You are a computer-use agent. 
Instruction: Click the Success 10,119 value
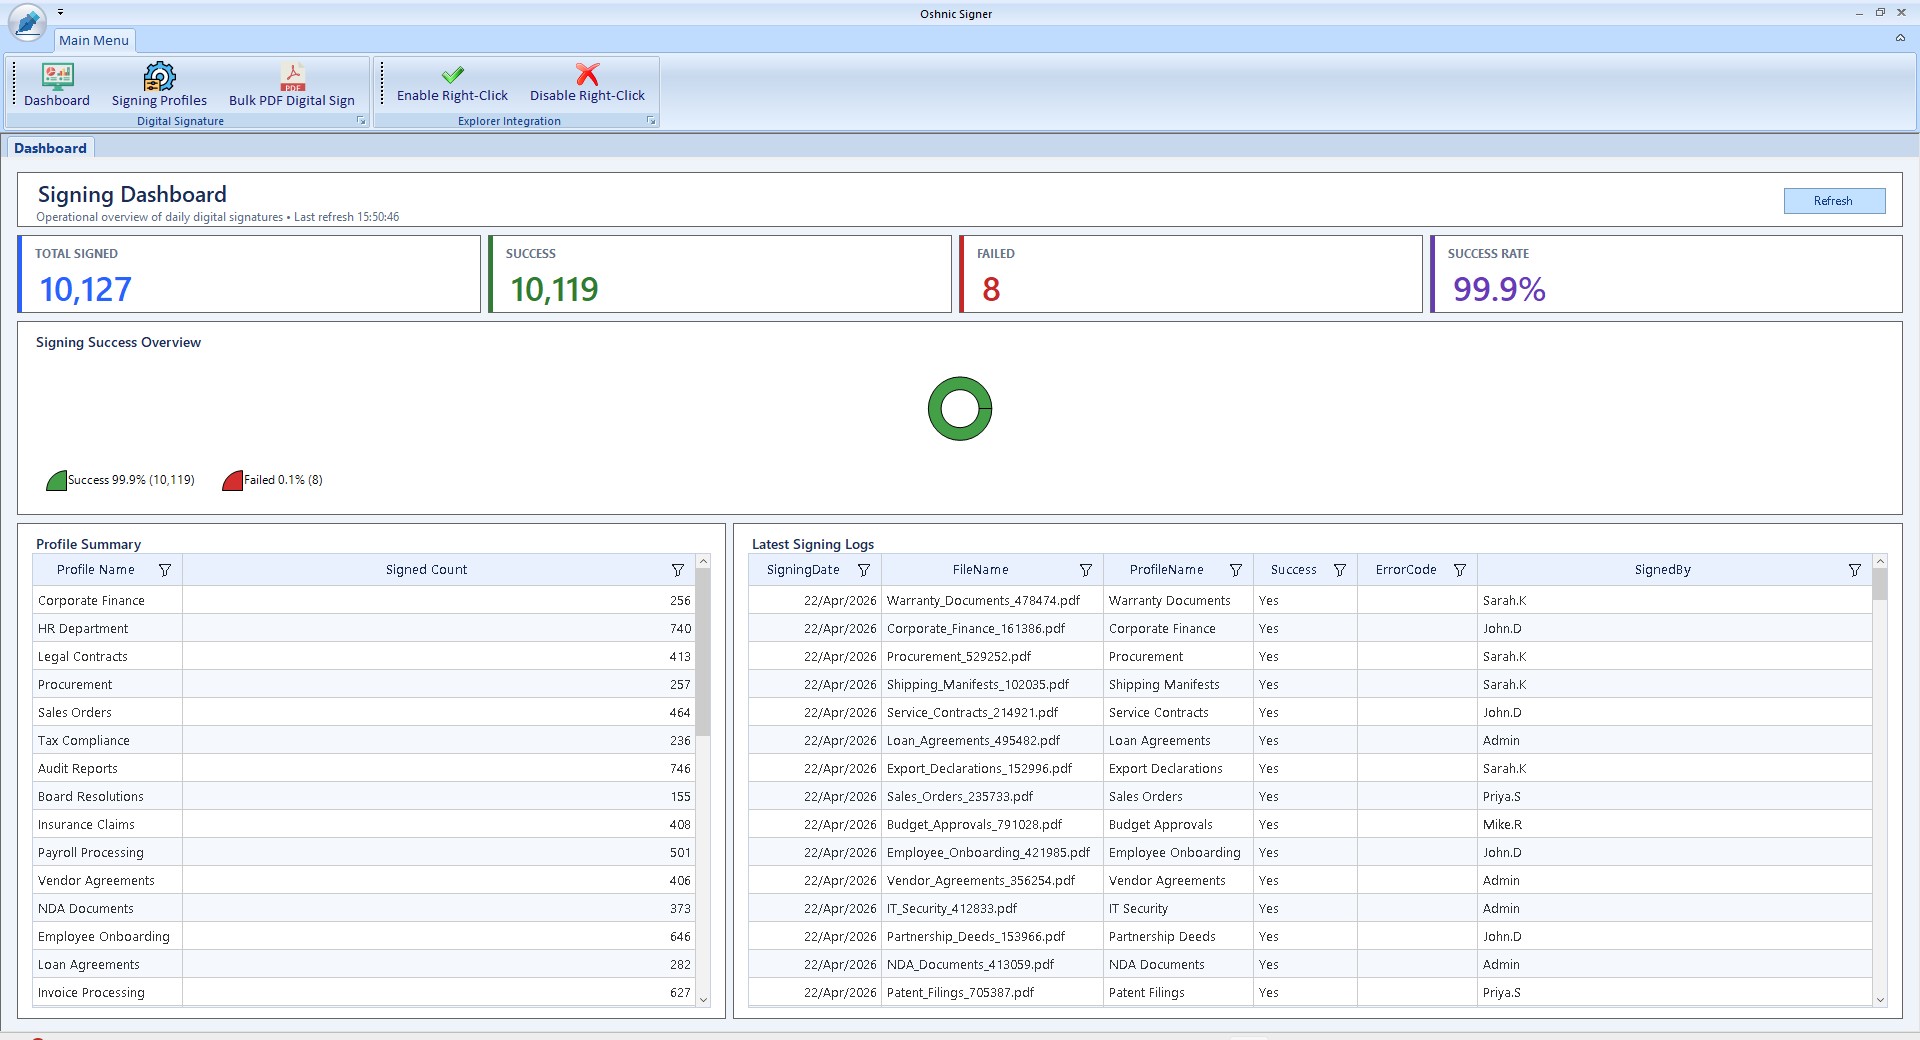[x=554, y=289]
